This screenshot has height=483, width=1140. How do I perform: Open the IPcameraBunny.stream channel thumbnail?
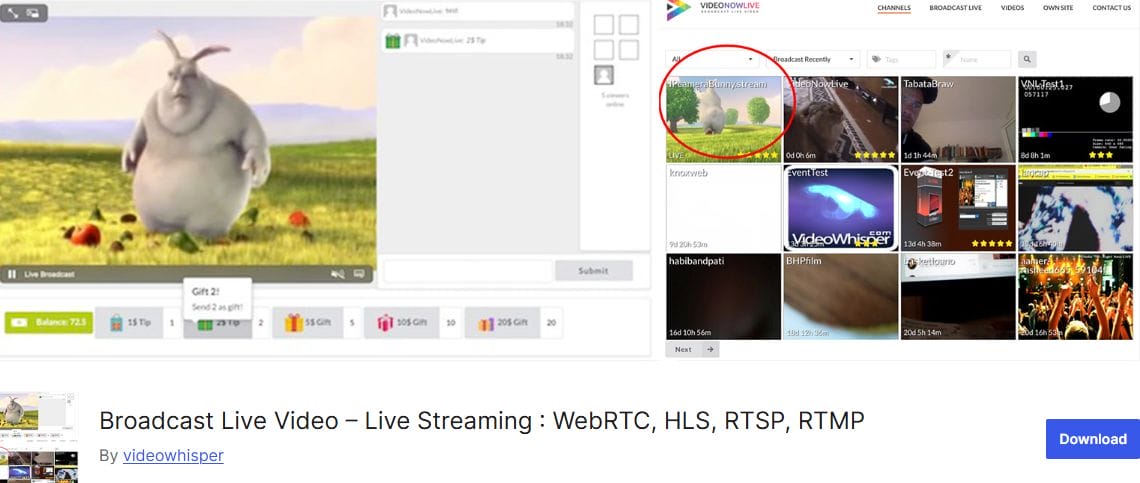724,119
